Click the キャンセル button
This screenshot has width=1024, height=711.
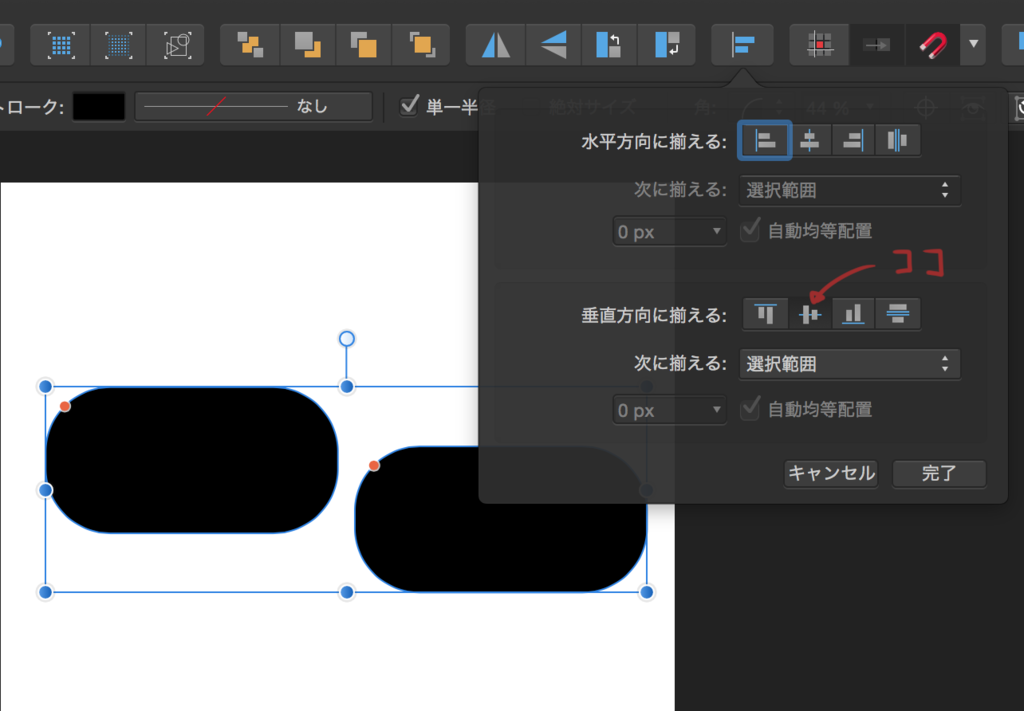click(x=831, y=473)
